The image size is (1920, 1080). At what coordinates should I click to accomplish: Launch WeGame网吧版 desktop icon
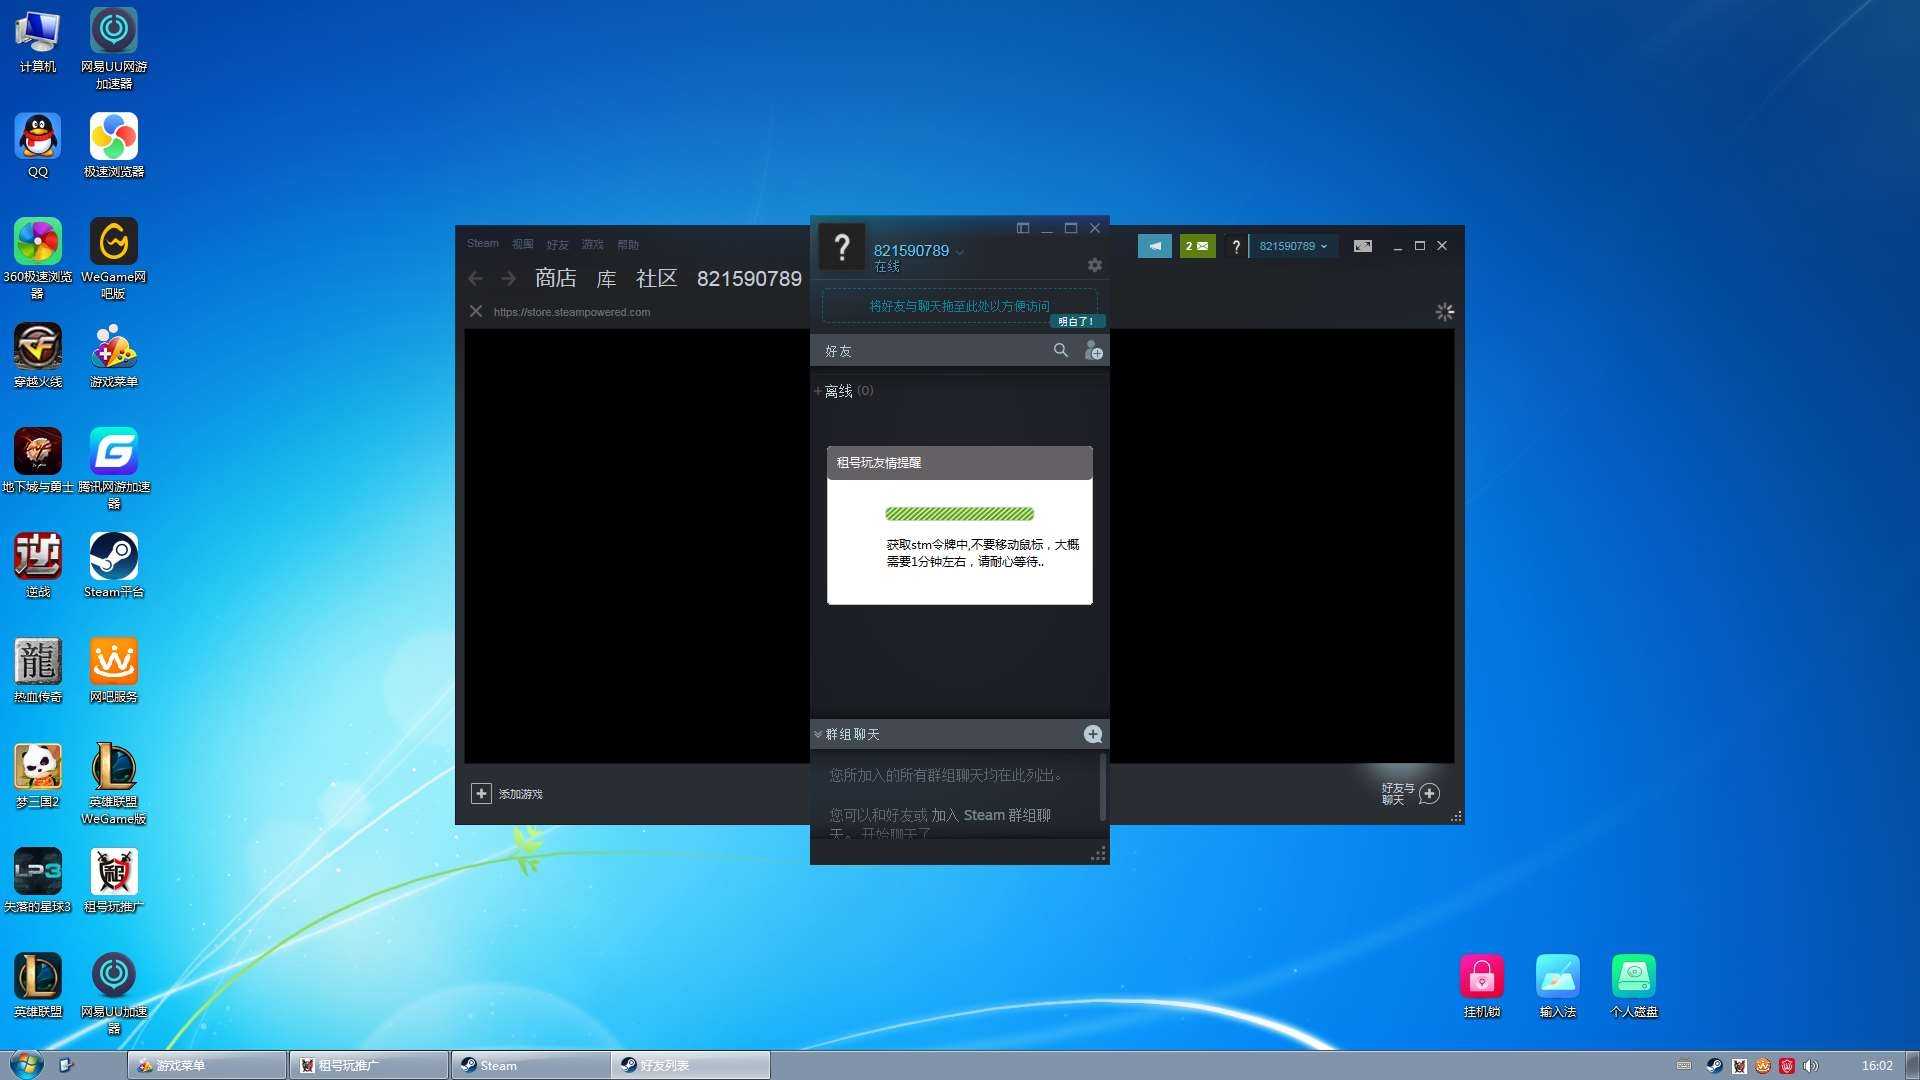pyautogui.click(x=114, y=259)
